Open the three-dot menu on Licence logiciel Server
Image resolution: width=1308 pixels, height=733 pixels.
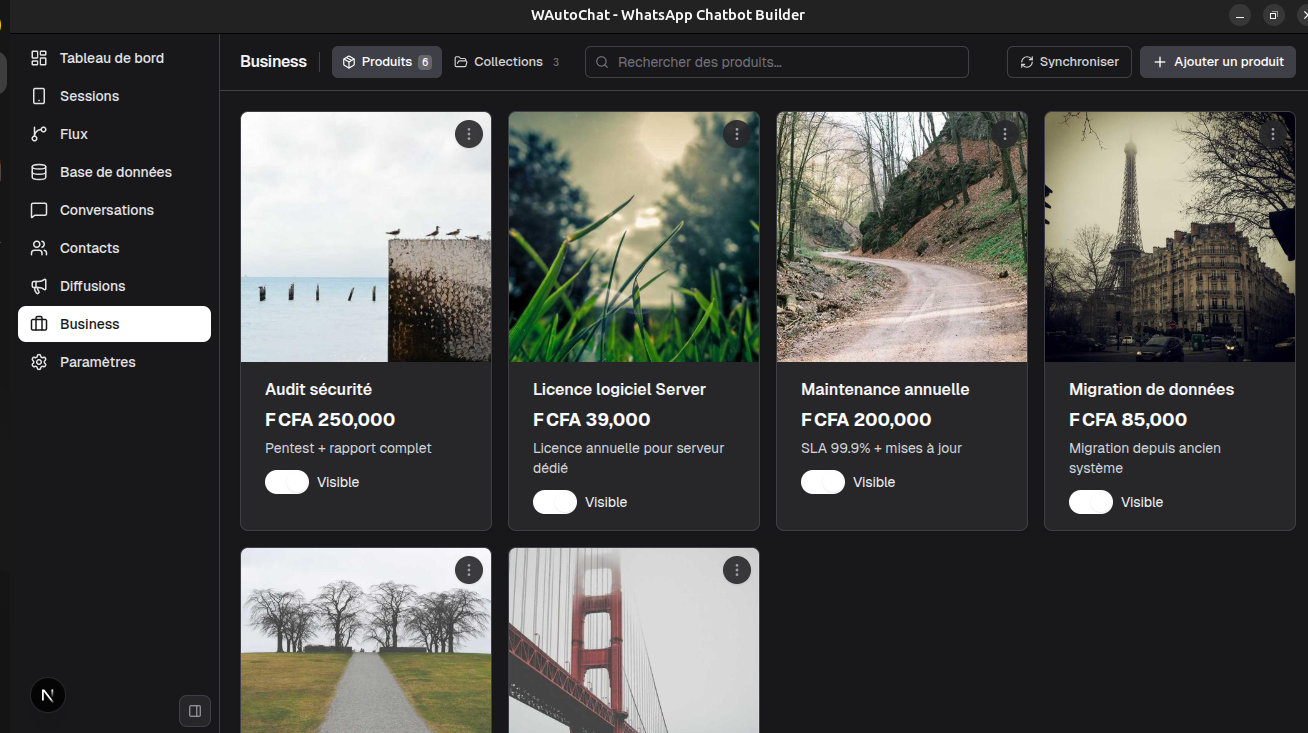coord(737,134)
